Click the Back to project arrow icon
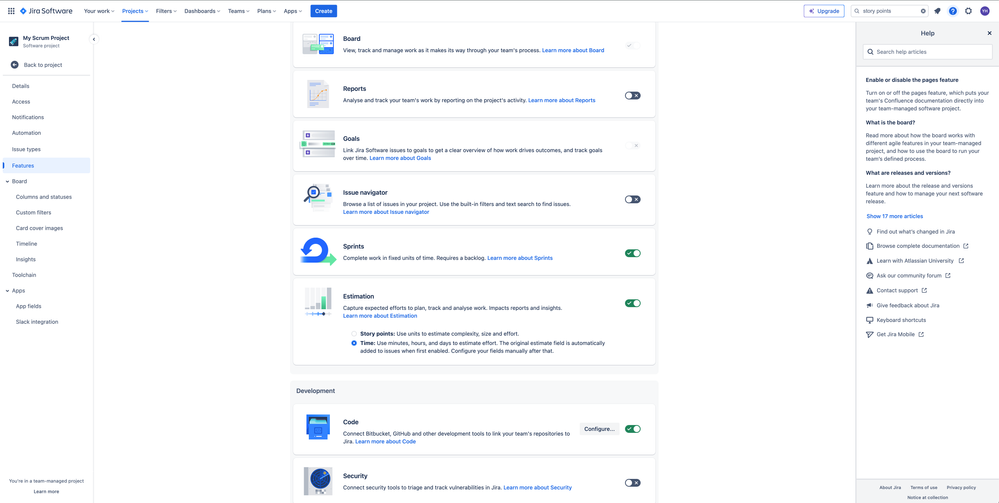 [15, 65]
